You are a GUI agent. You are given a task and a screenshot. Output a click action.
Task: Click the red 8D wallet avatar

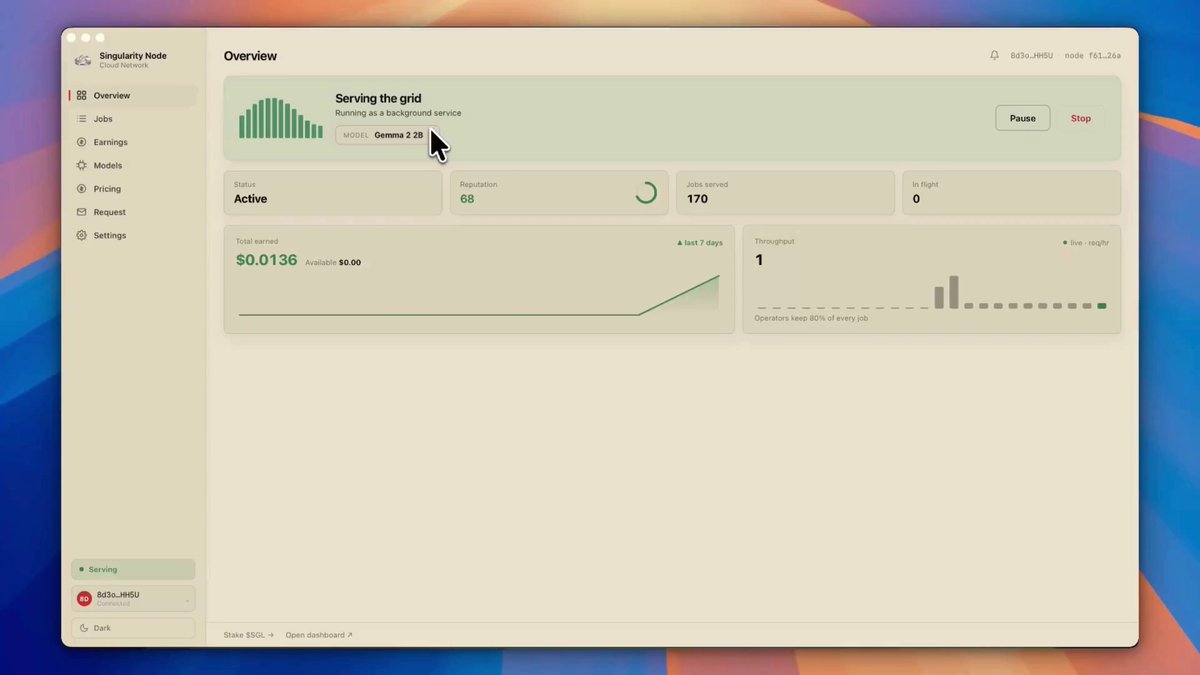pyautogui.click(x=84, y=599)
